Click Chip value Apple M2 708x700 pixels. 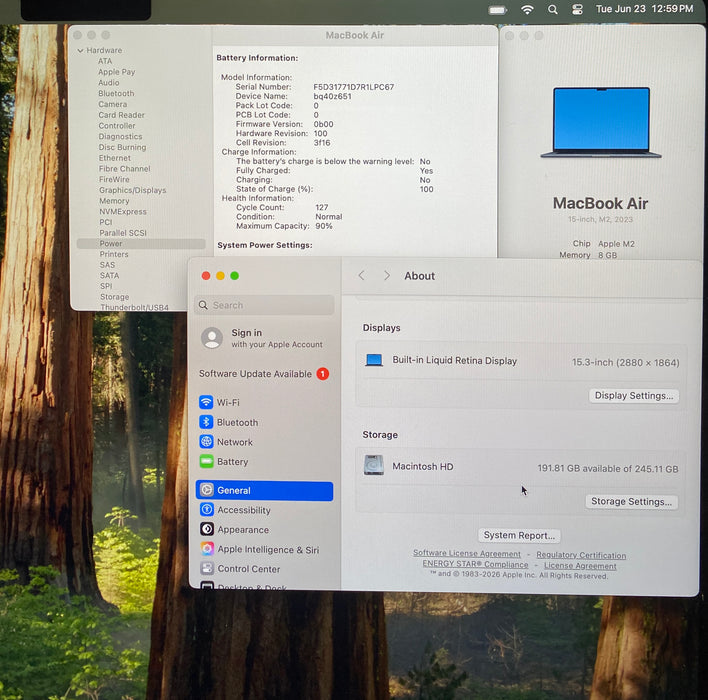[x=616, y=244]
